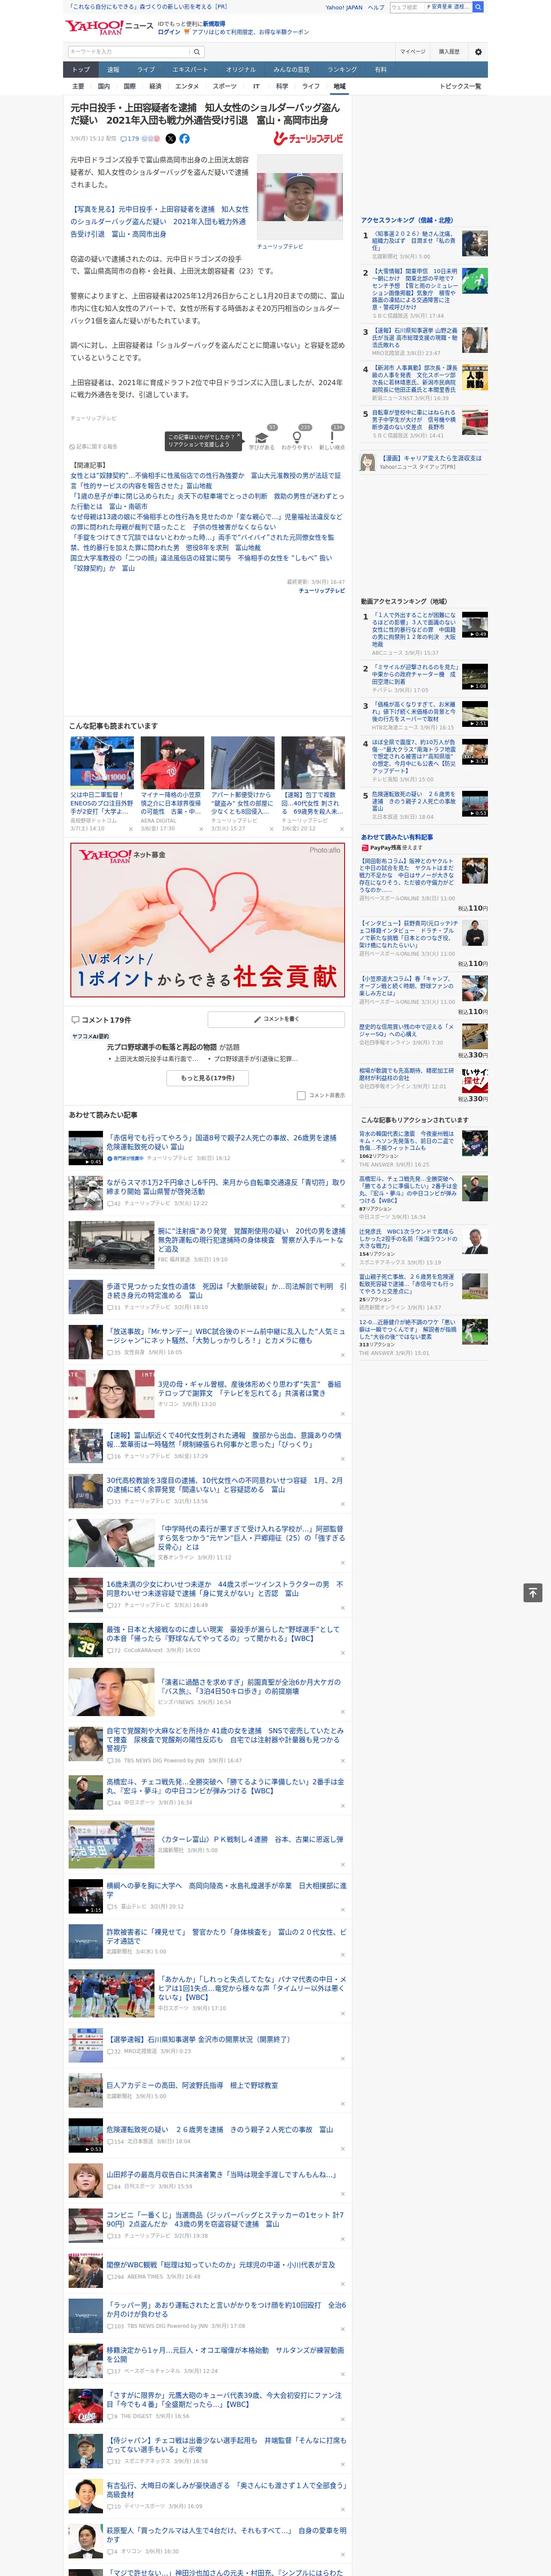This screenshot has height=2576, width=551.
Task: Click the 購入履歴 link
Action: pos(449,52)
